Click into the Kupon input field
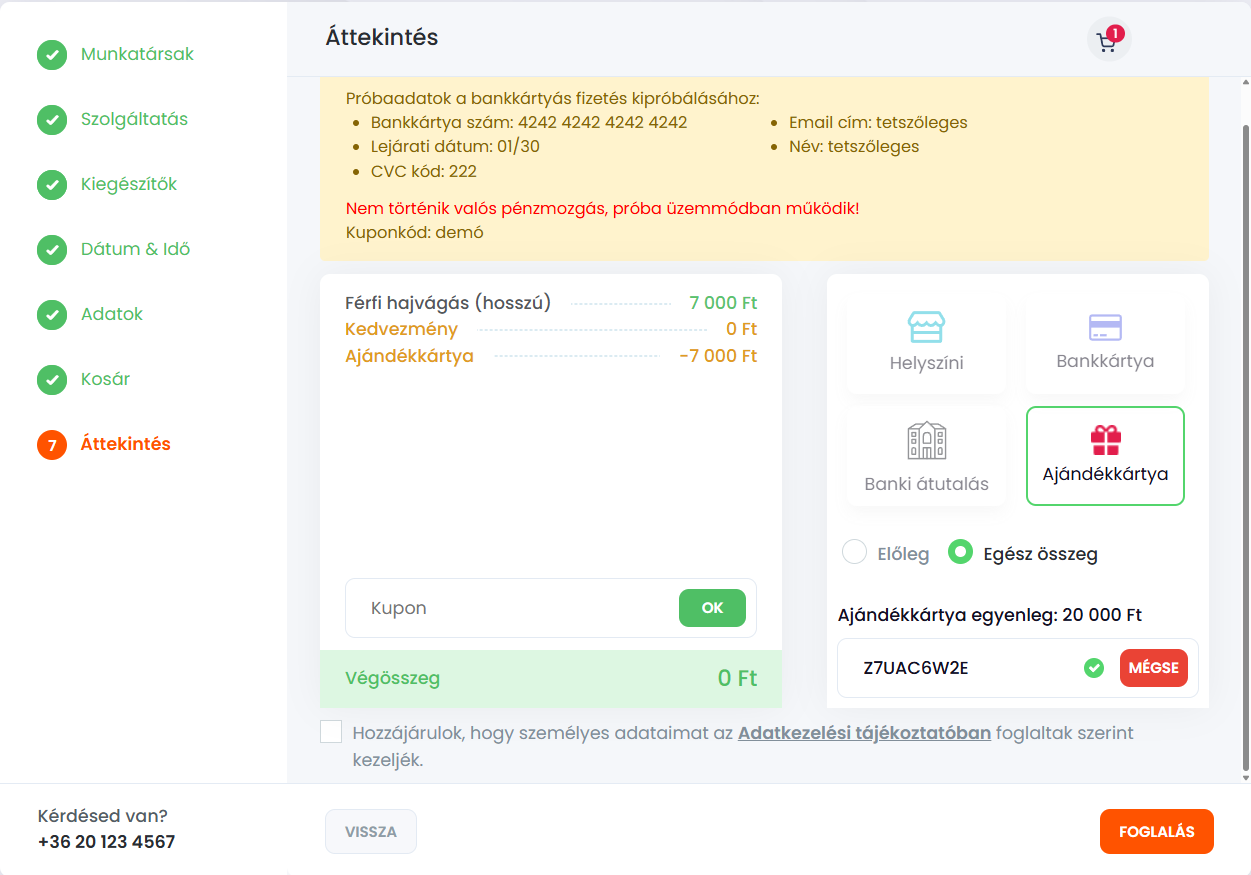The height and width of the screenshot is (875, 1251). point(510,608)
